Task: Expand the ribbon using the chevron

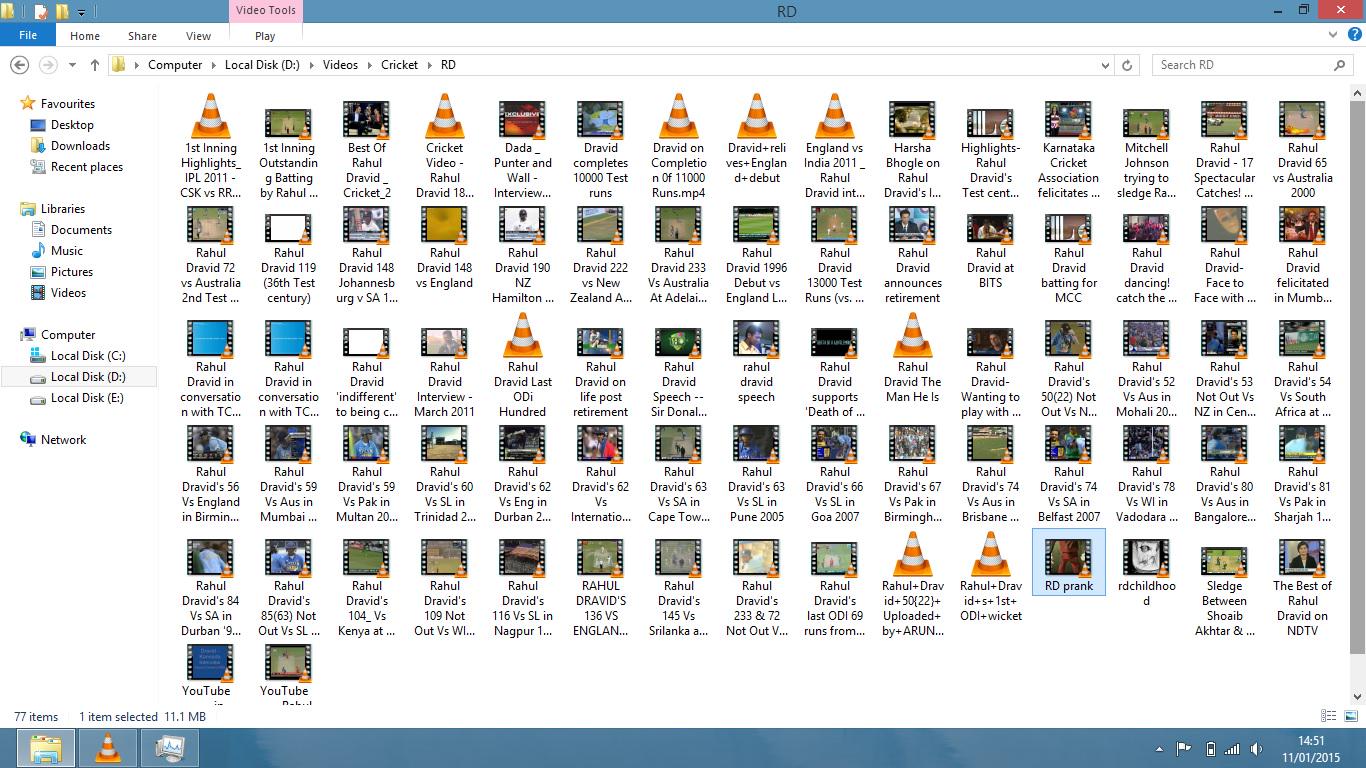Action: pos(1333,36)
